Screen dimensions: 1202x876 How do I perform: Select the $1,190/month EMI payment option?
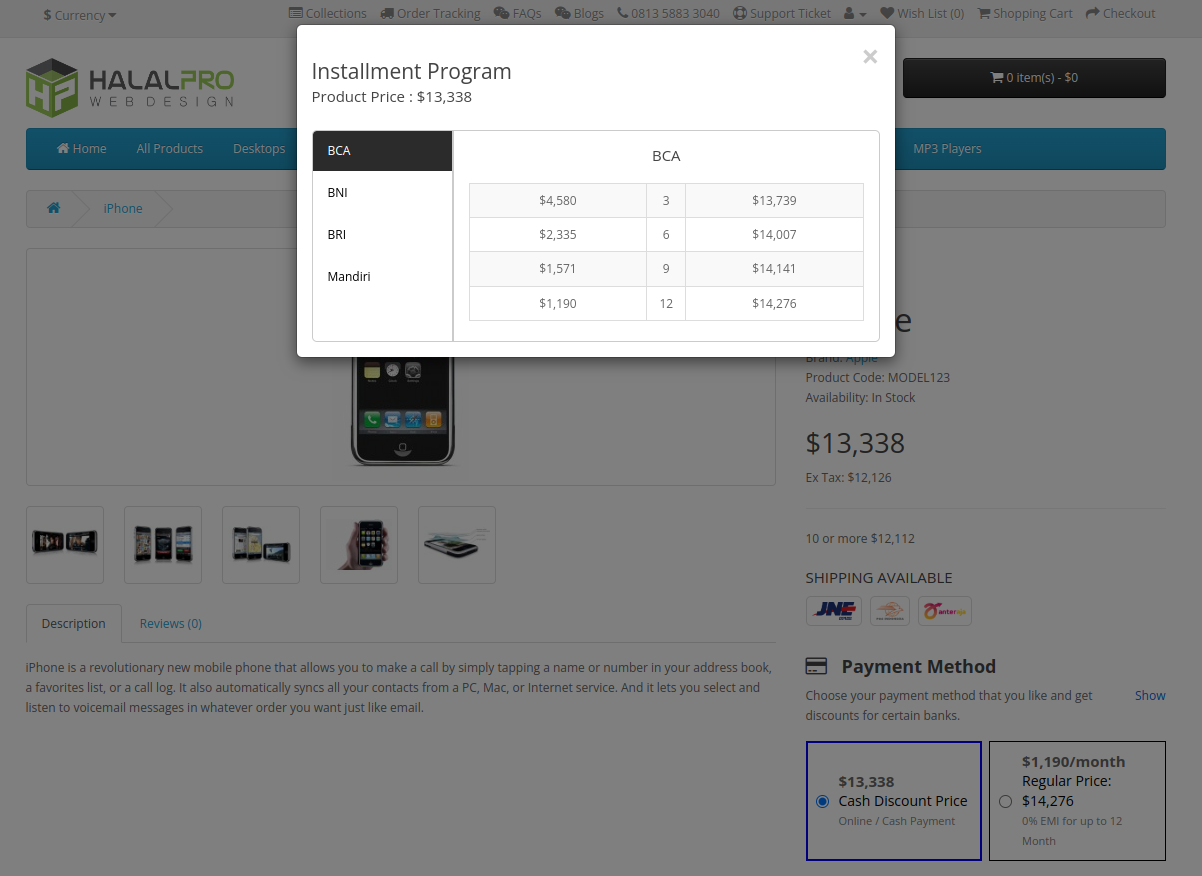click(x=1005, y=800)
